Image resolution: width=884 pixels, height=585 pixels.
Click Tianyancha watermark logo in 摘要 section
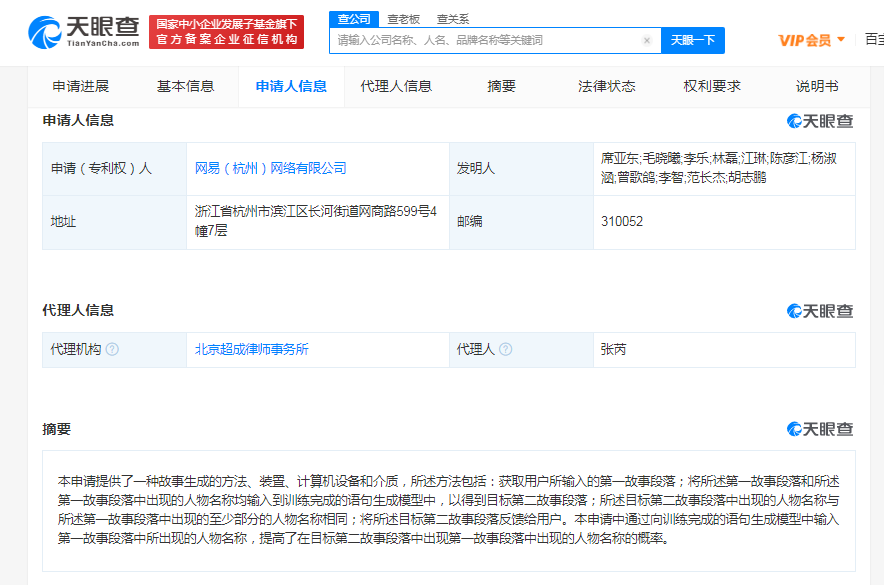(820, 429)
